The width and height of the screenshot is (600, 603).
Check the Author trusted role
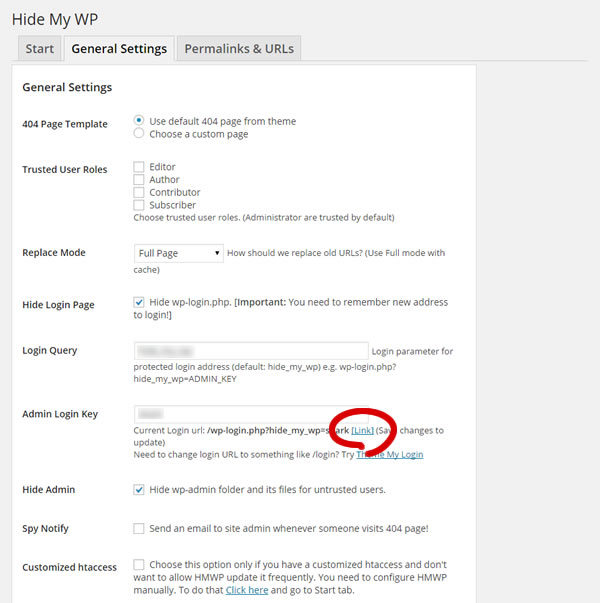[x=139, y=179]
